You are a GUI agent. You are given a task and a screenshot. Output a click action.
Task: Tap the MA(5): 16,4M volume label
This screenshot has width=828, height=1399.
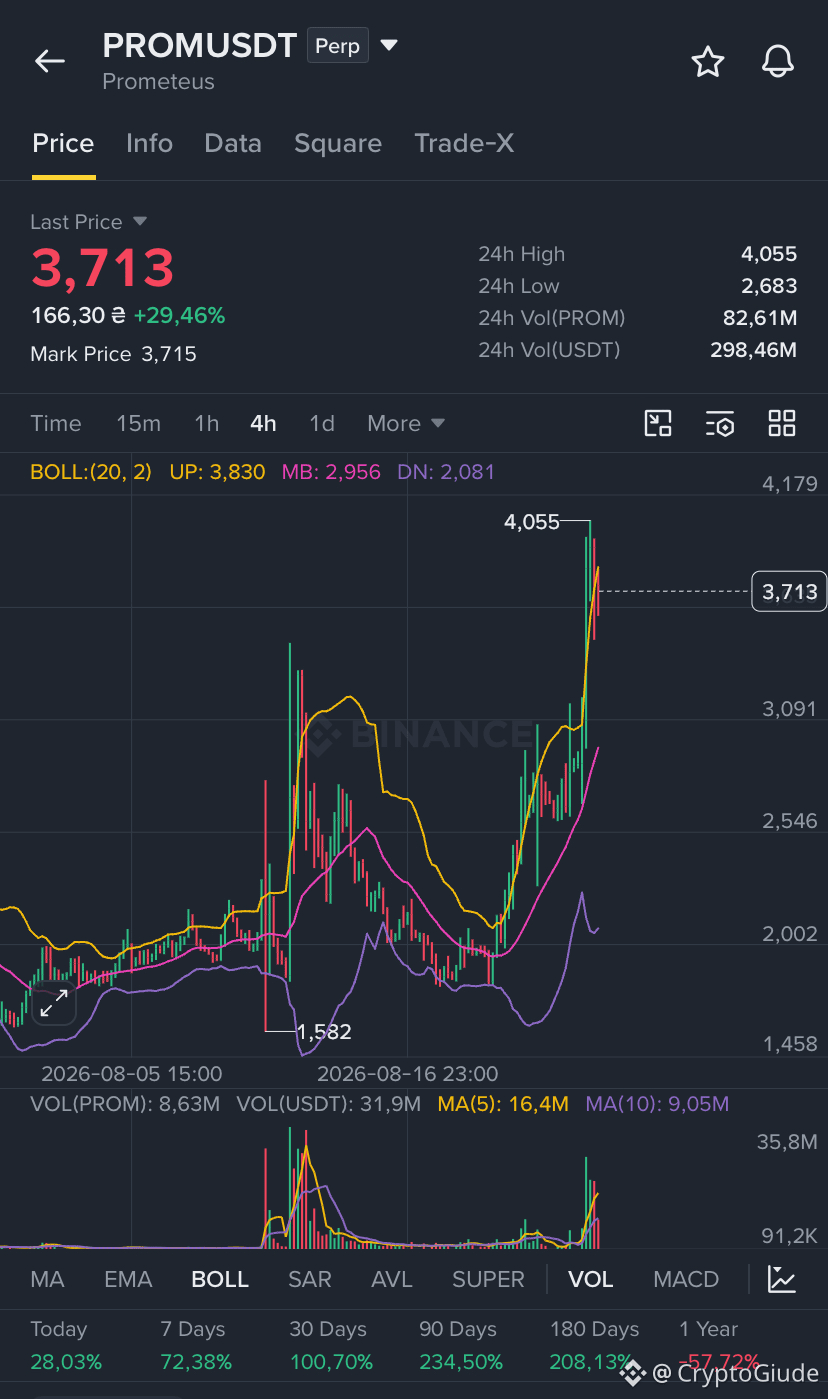(x=503, y=1104)
